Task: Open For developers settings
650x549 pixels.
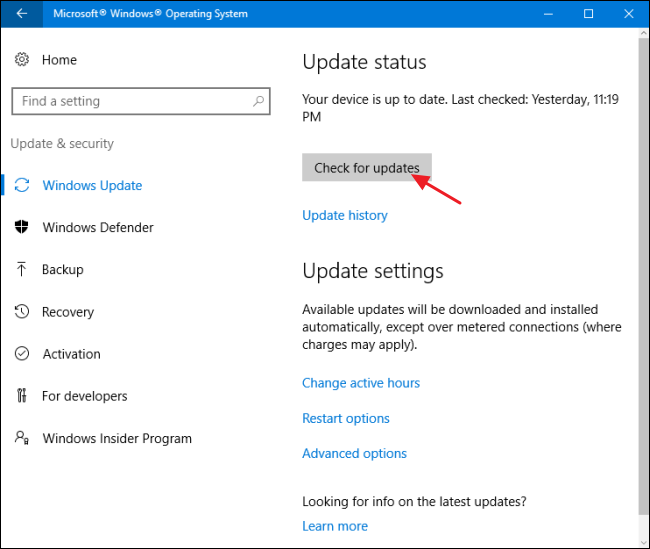Action: click(85, 396)
